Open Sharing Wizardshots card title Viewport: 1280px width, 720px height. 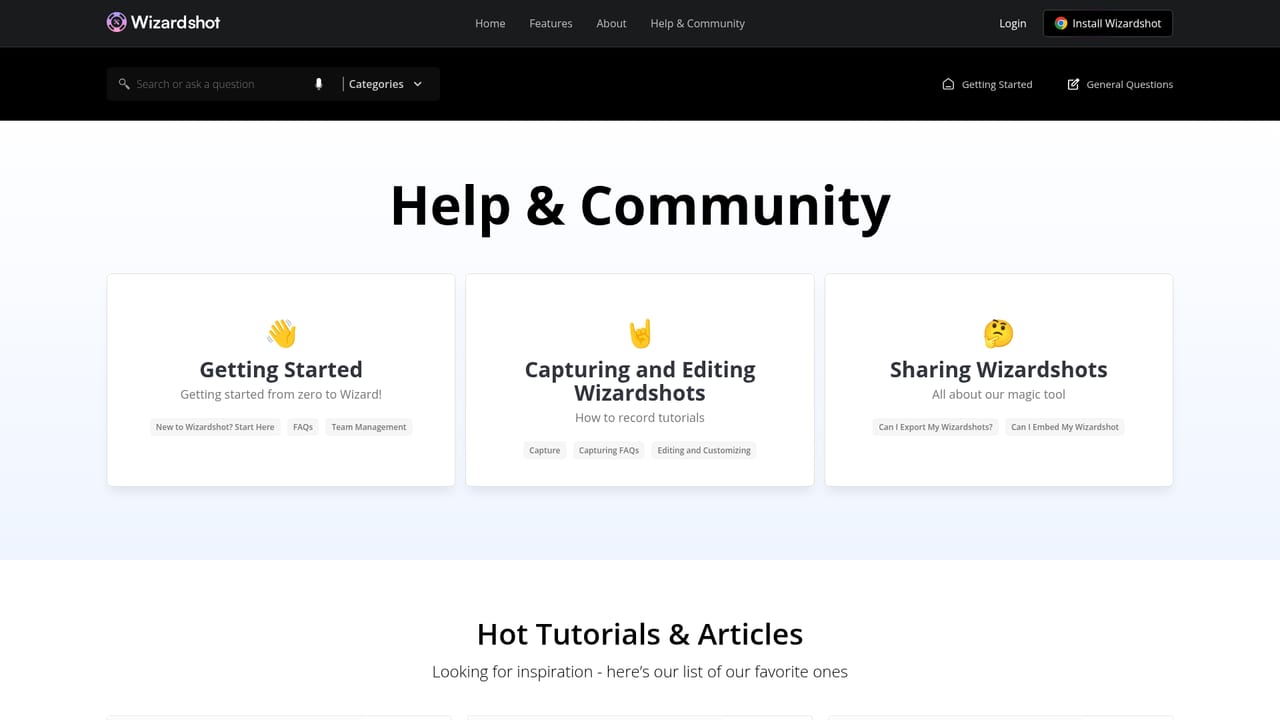coord(999,369)
